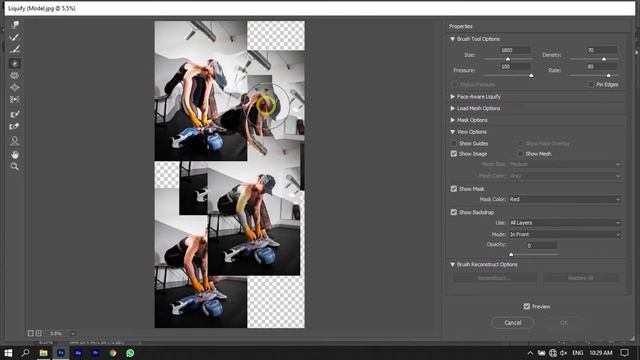
Task: Open After Effects from the taskbar
Action: pyautogui.click(x=78, y=353)
